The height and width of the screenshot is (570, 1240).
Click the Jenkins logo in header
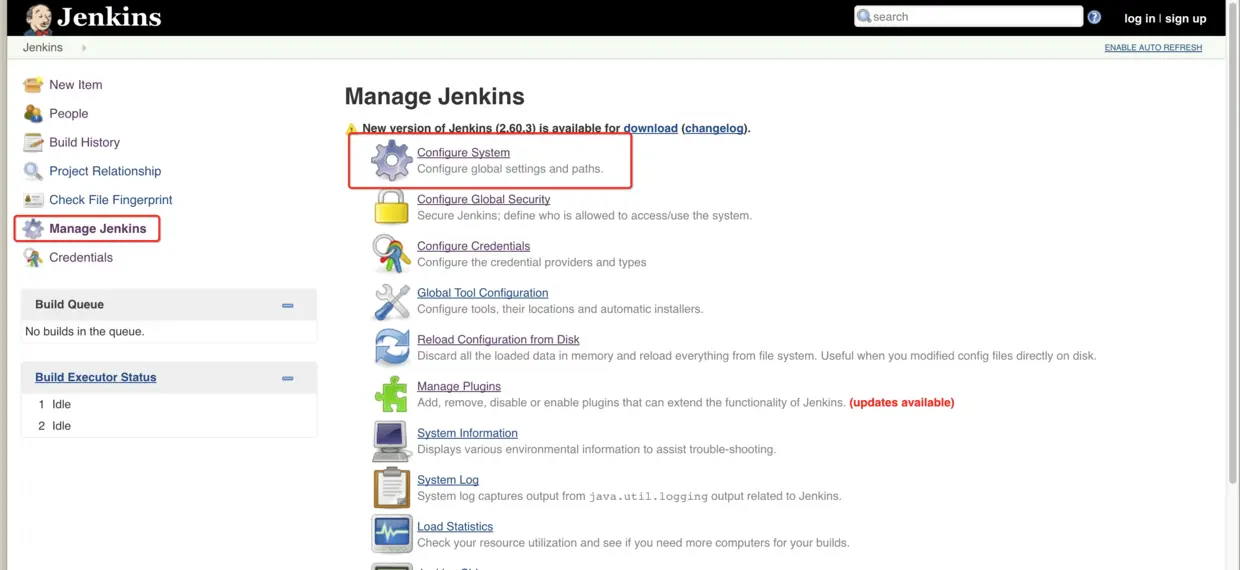[92, 18]
